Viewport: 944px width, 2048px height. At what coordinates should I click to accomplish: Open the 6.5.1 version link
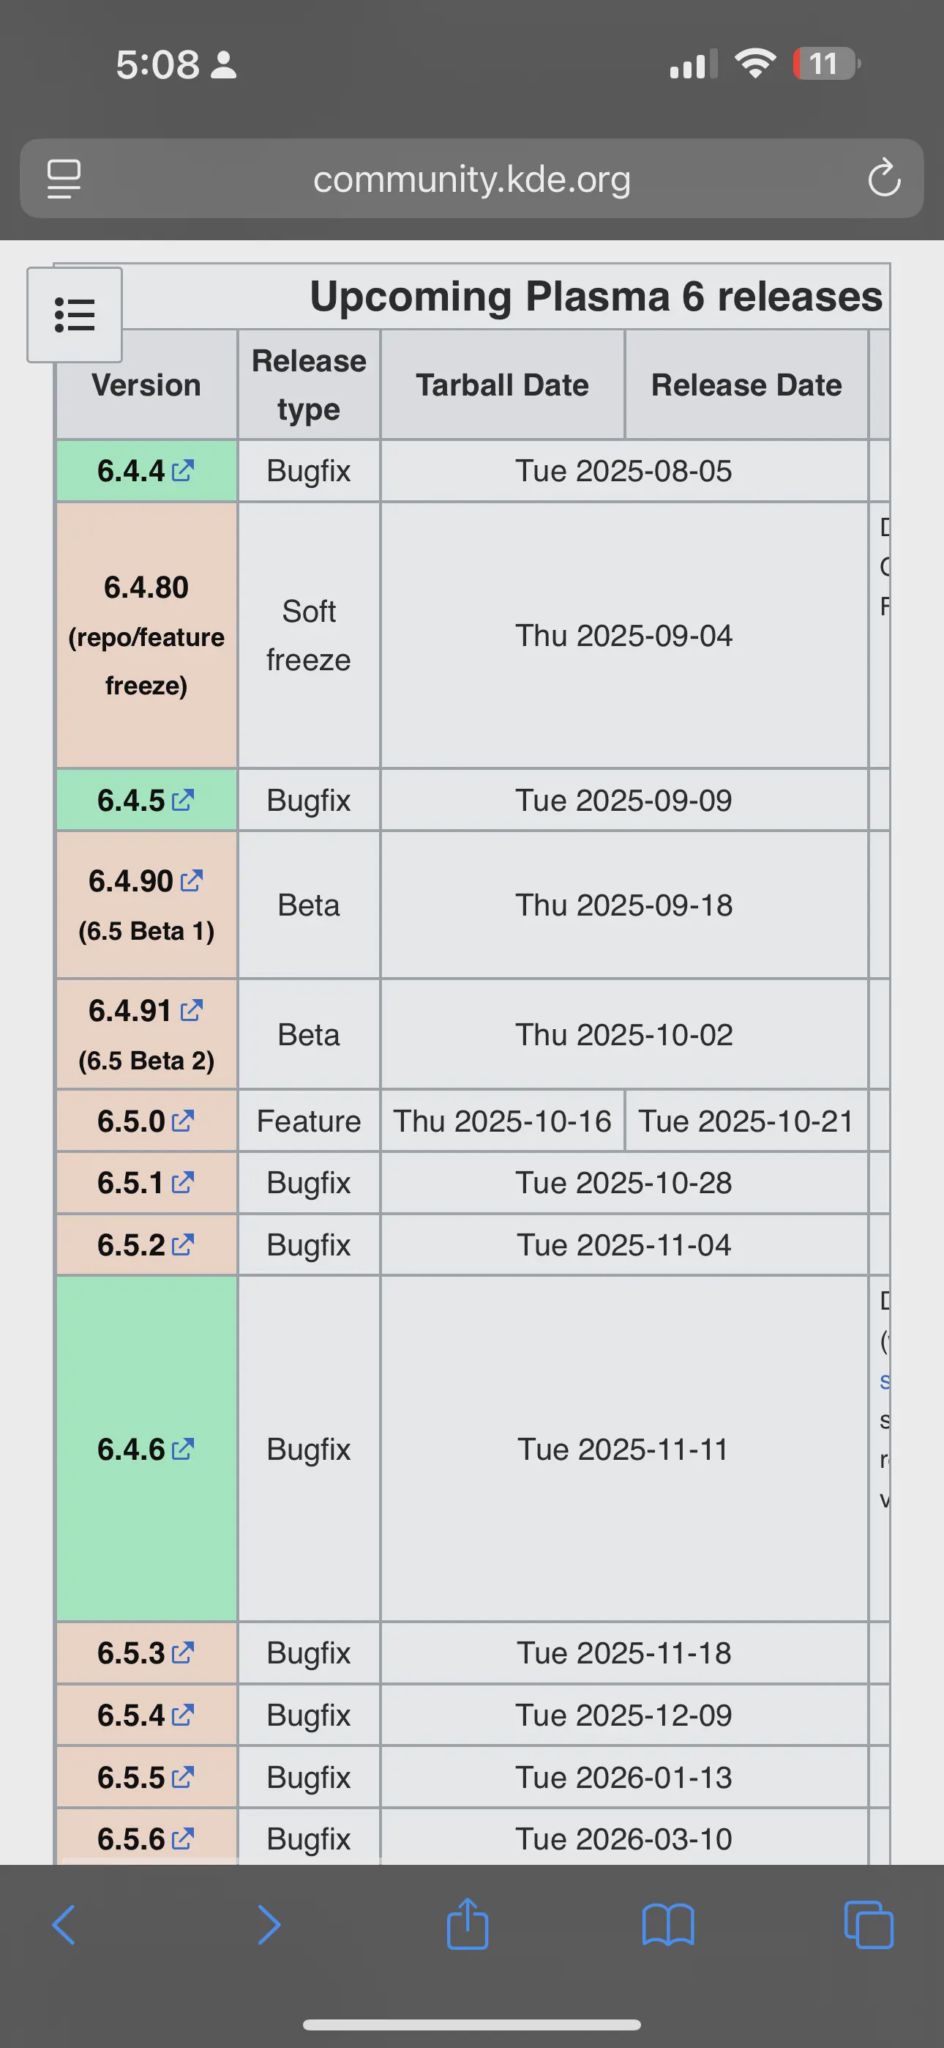pyautogui.click(x=146, y=1183)
